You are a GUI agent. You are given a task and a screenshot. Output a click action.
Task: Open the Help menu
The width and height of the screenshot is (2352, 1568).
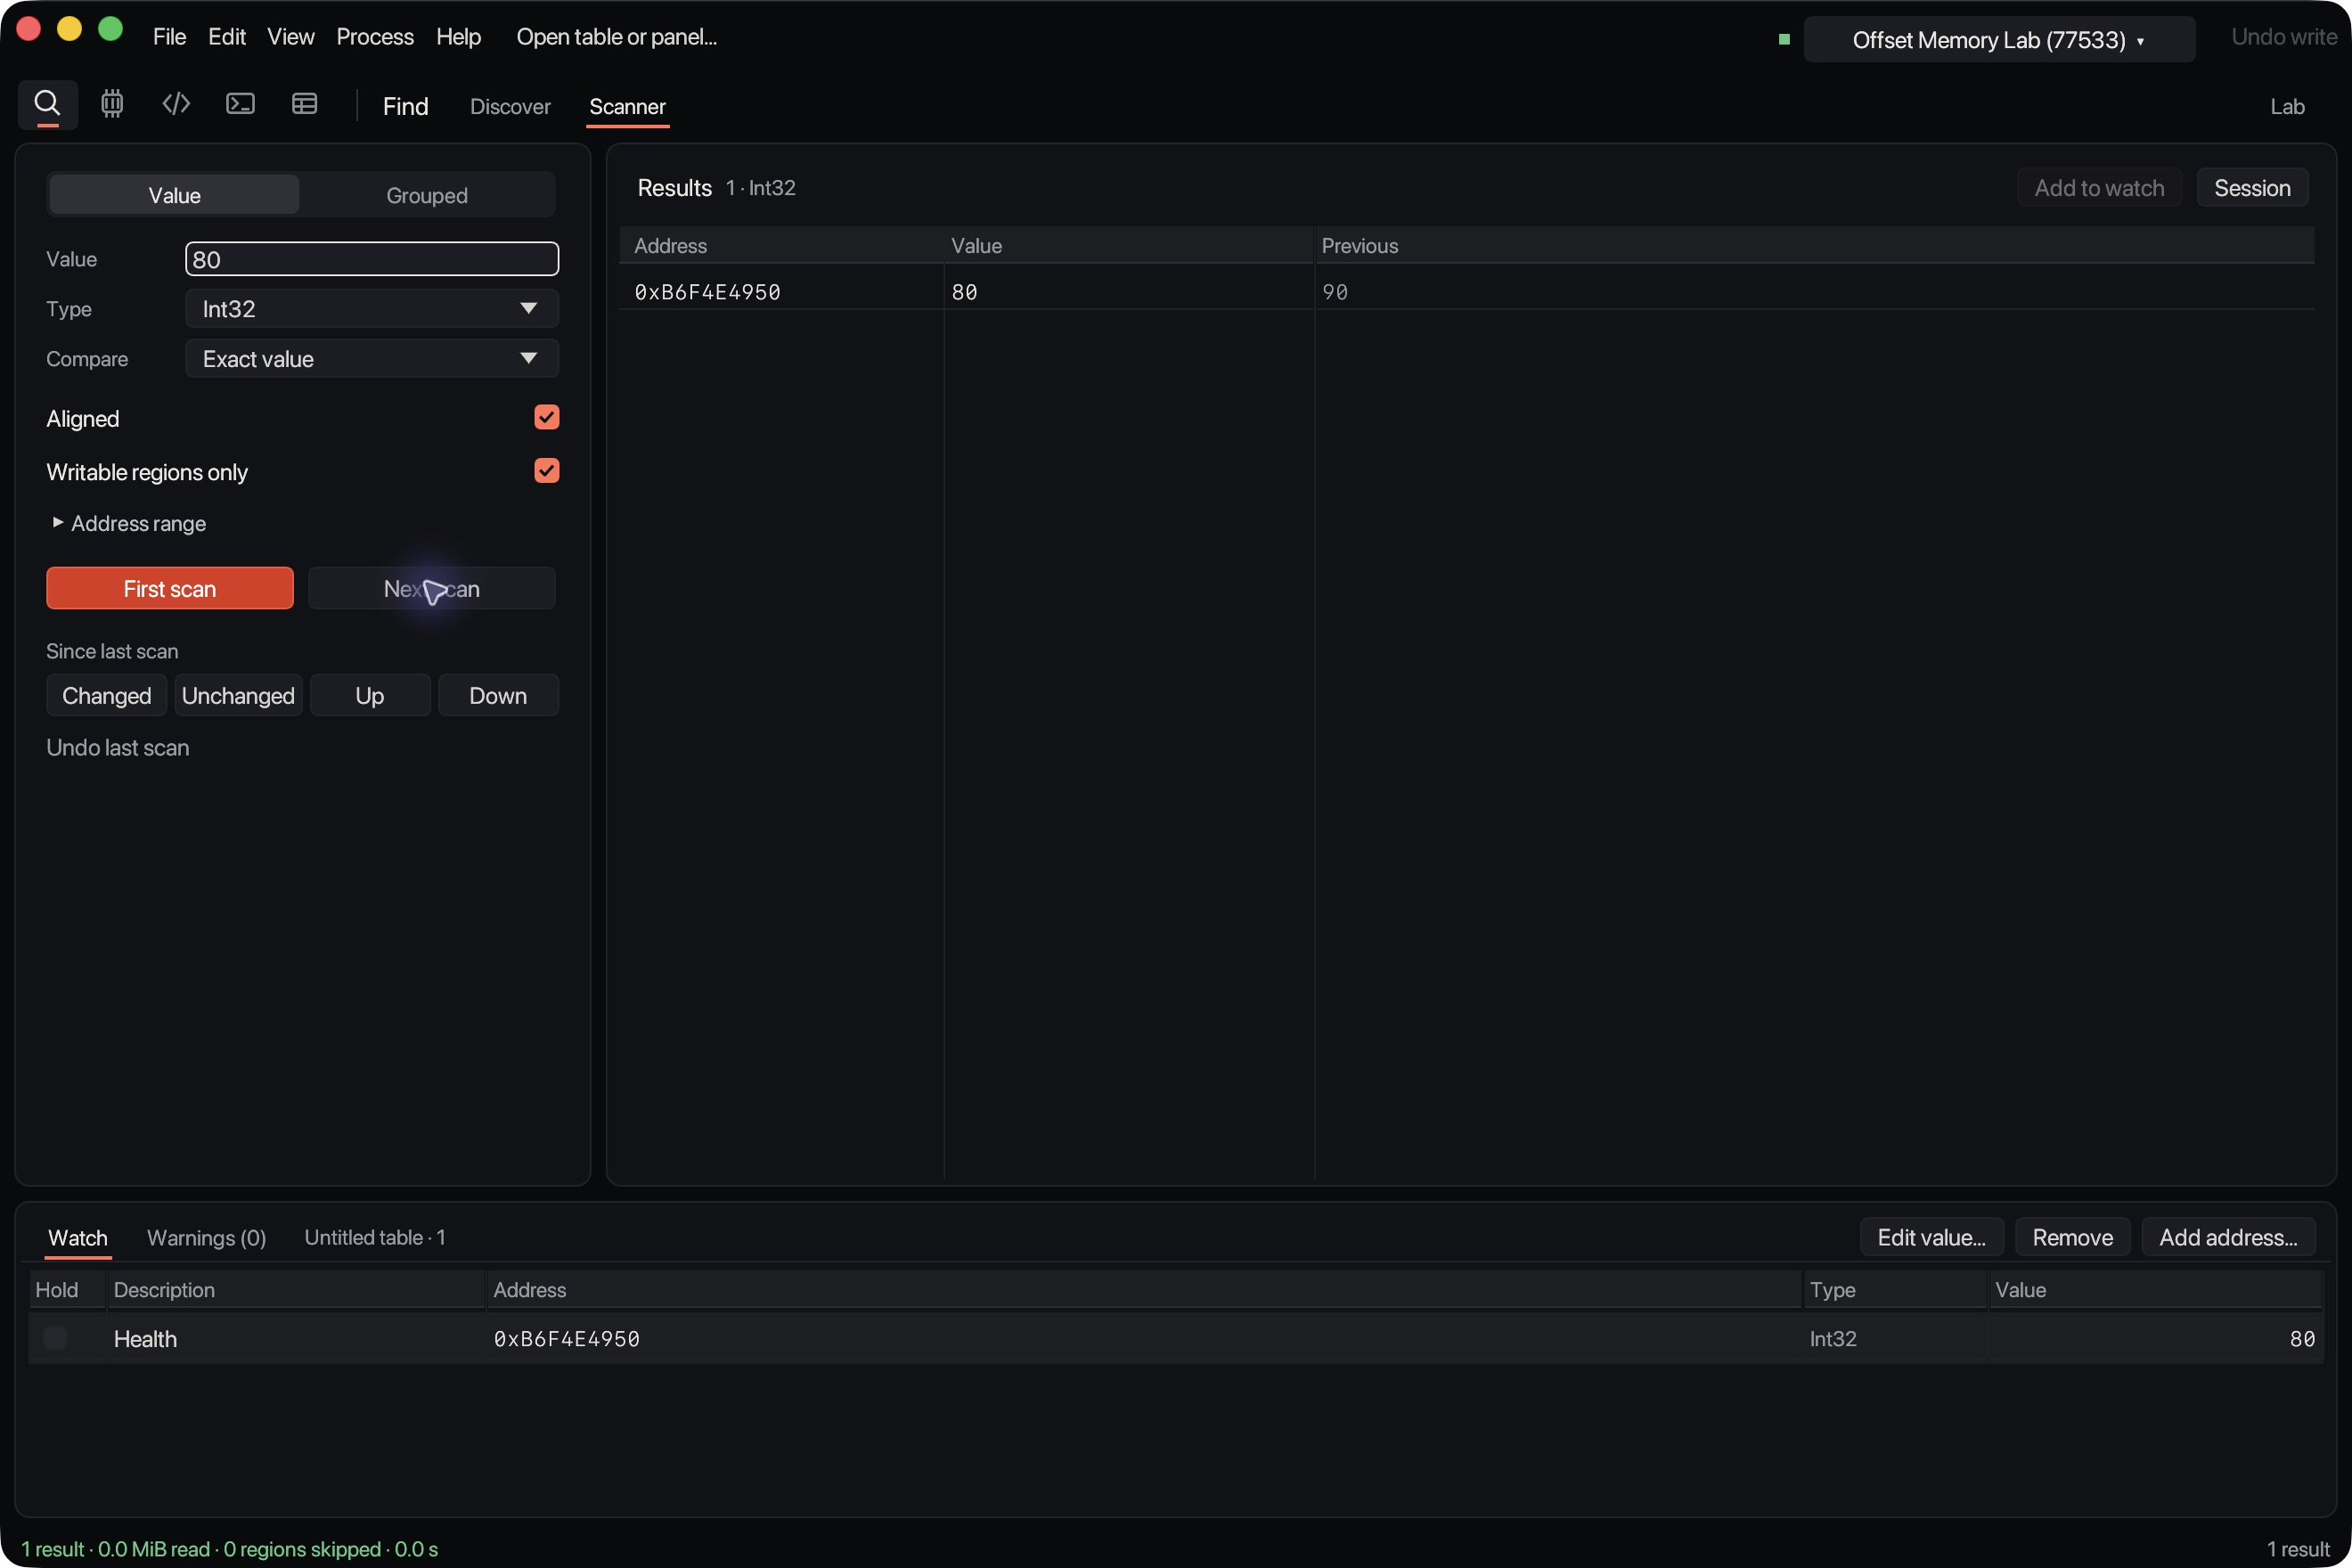(458, 37)
